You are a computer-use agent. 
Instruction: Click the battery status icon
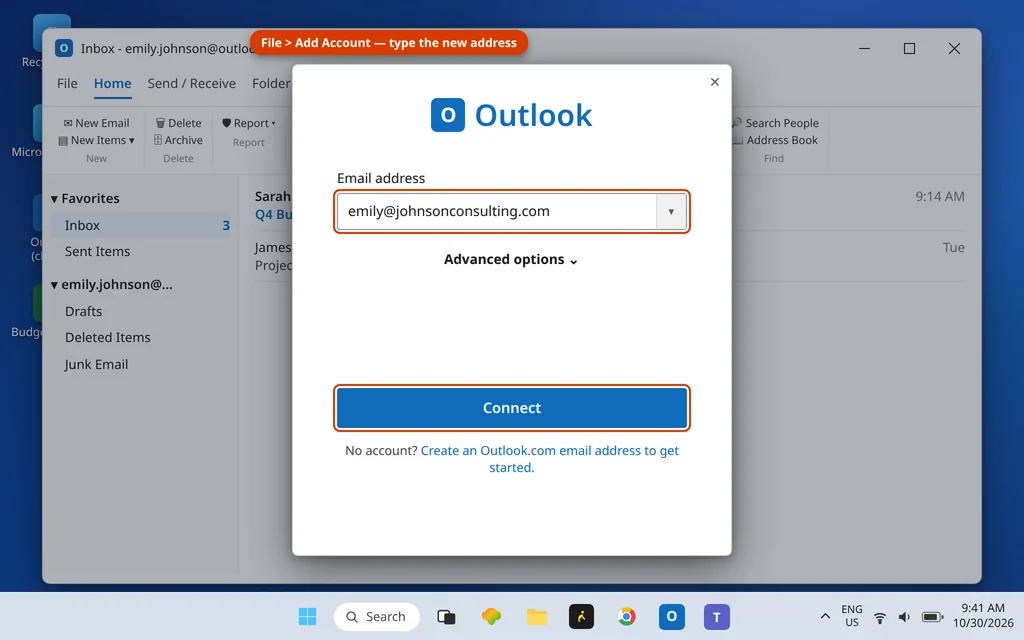[x=933, y=617]
